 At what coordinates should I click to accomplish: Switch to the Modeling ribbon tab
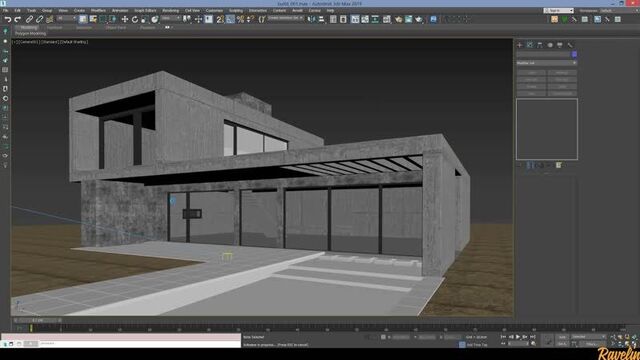point(29,28)
